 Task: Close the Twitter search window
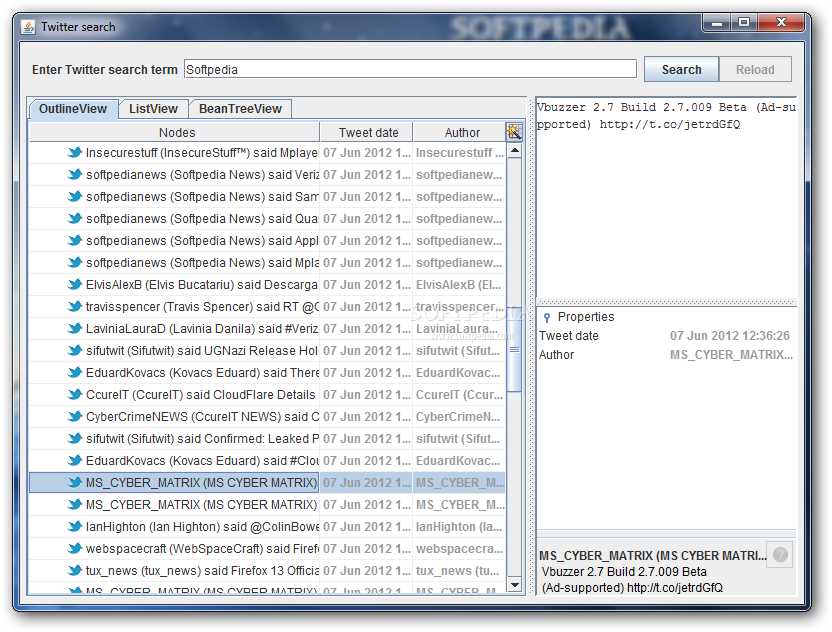click(x=781, y=23)
